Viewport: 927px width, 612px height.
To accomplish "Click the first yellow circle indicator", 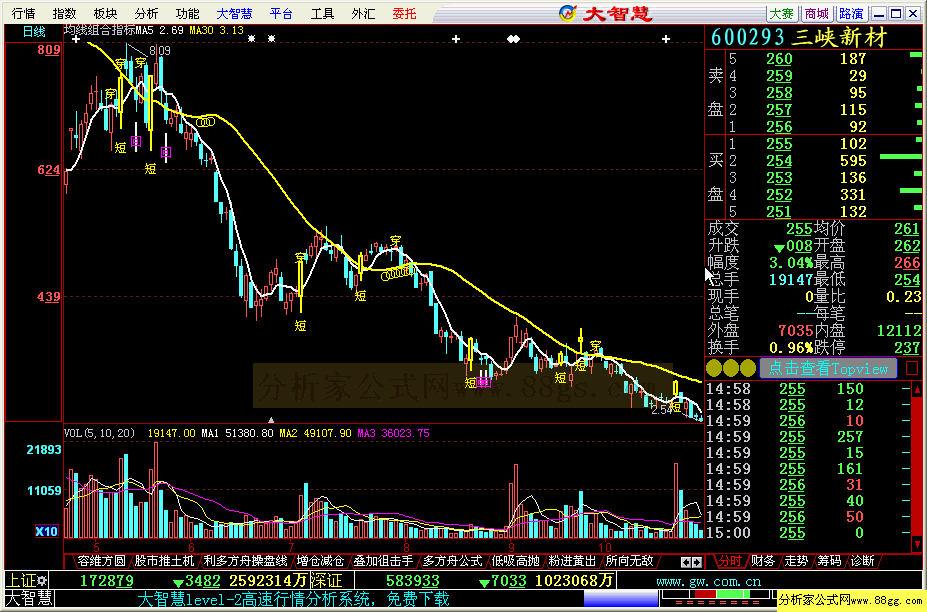I will click(x=714, y=368).
